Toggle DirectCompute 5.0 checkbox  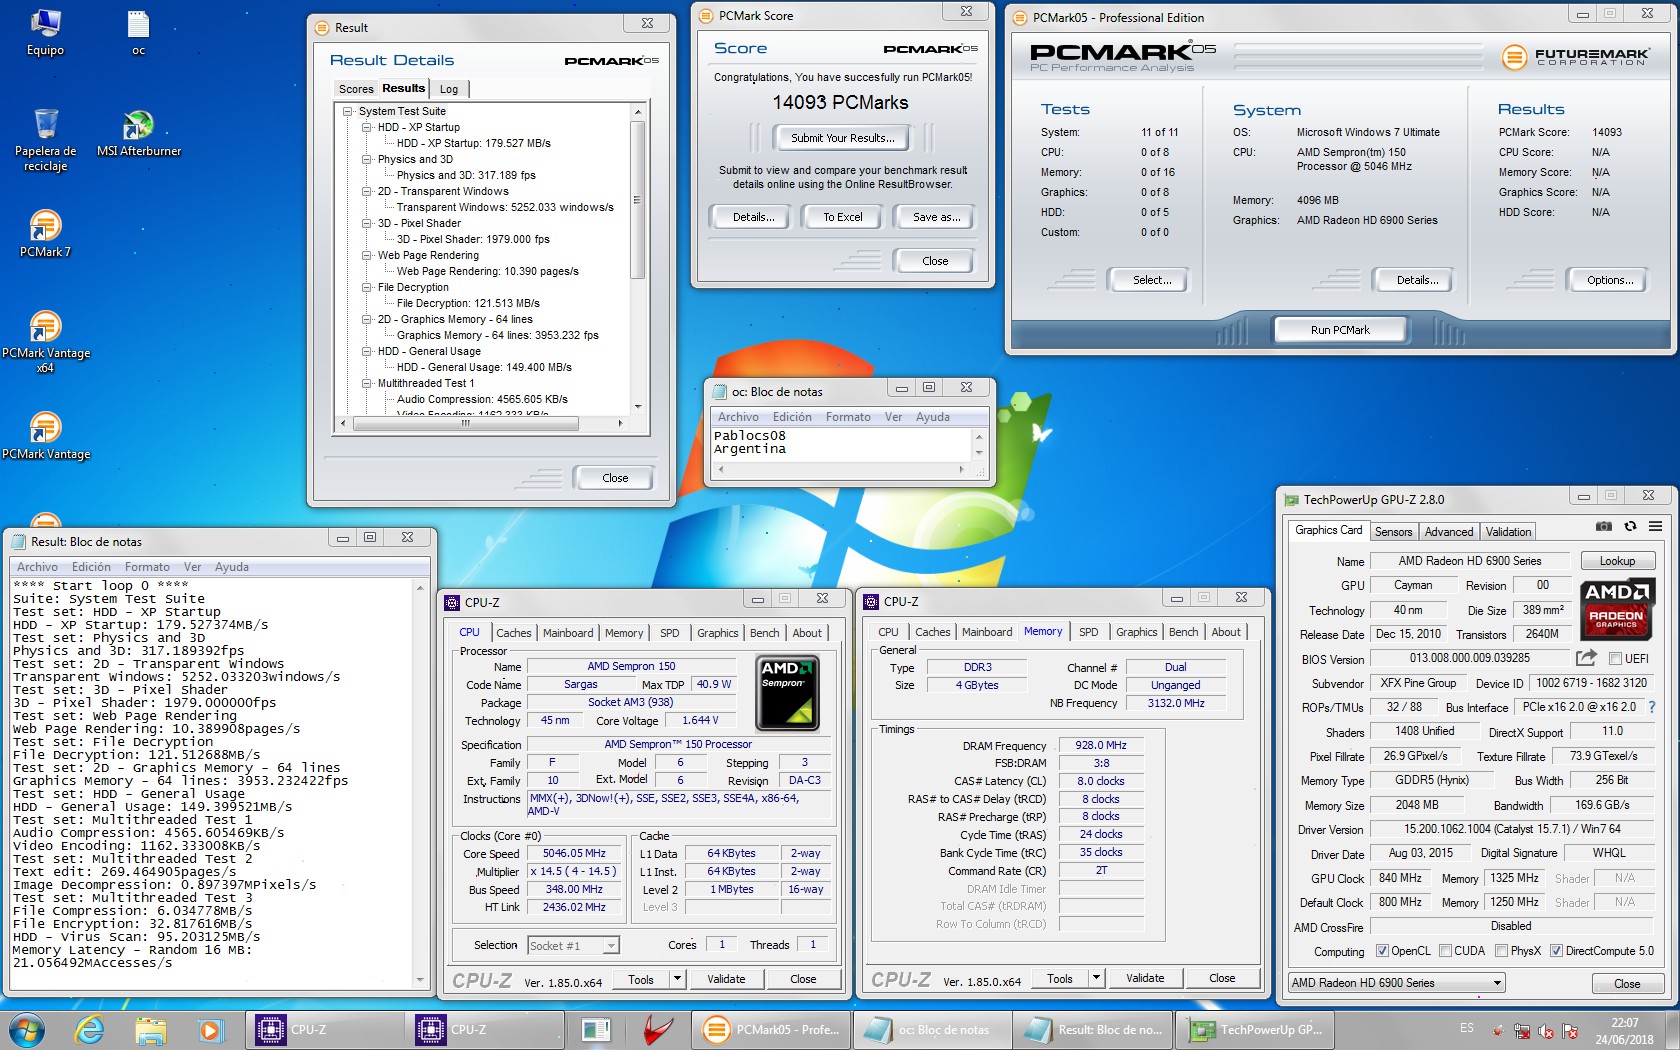tap(1556, 951)
